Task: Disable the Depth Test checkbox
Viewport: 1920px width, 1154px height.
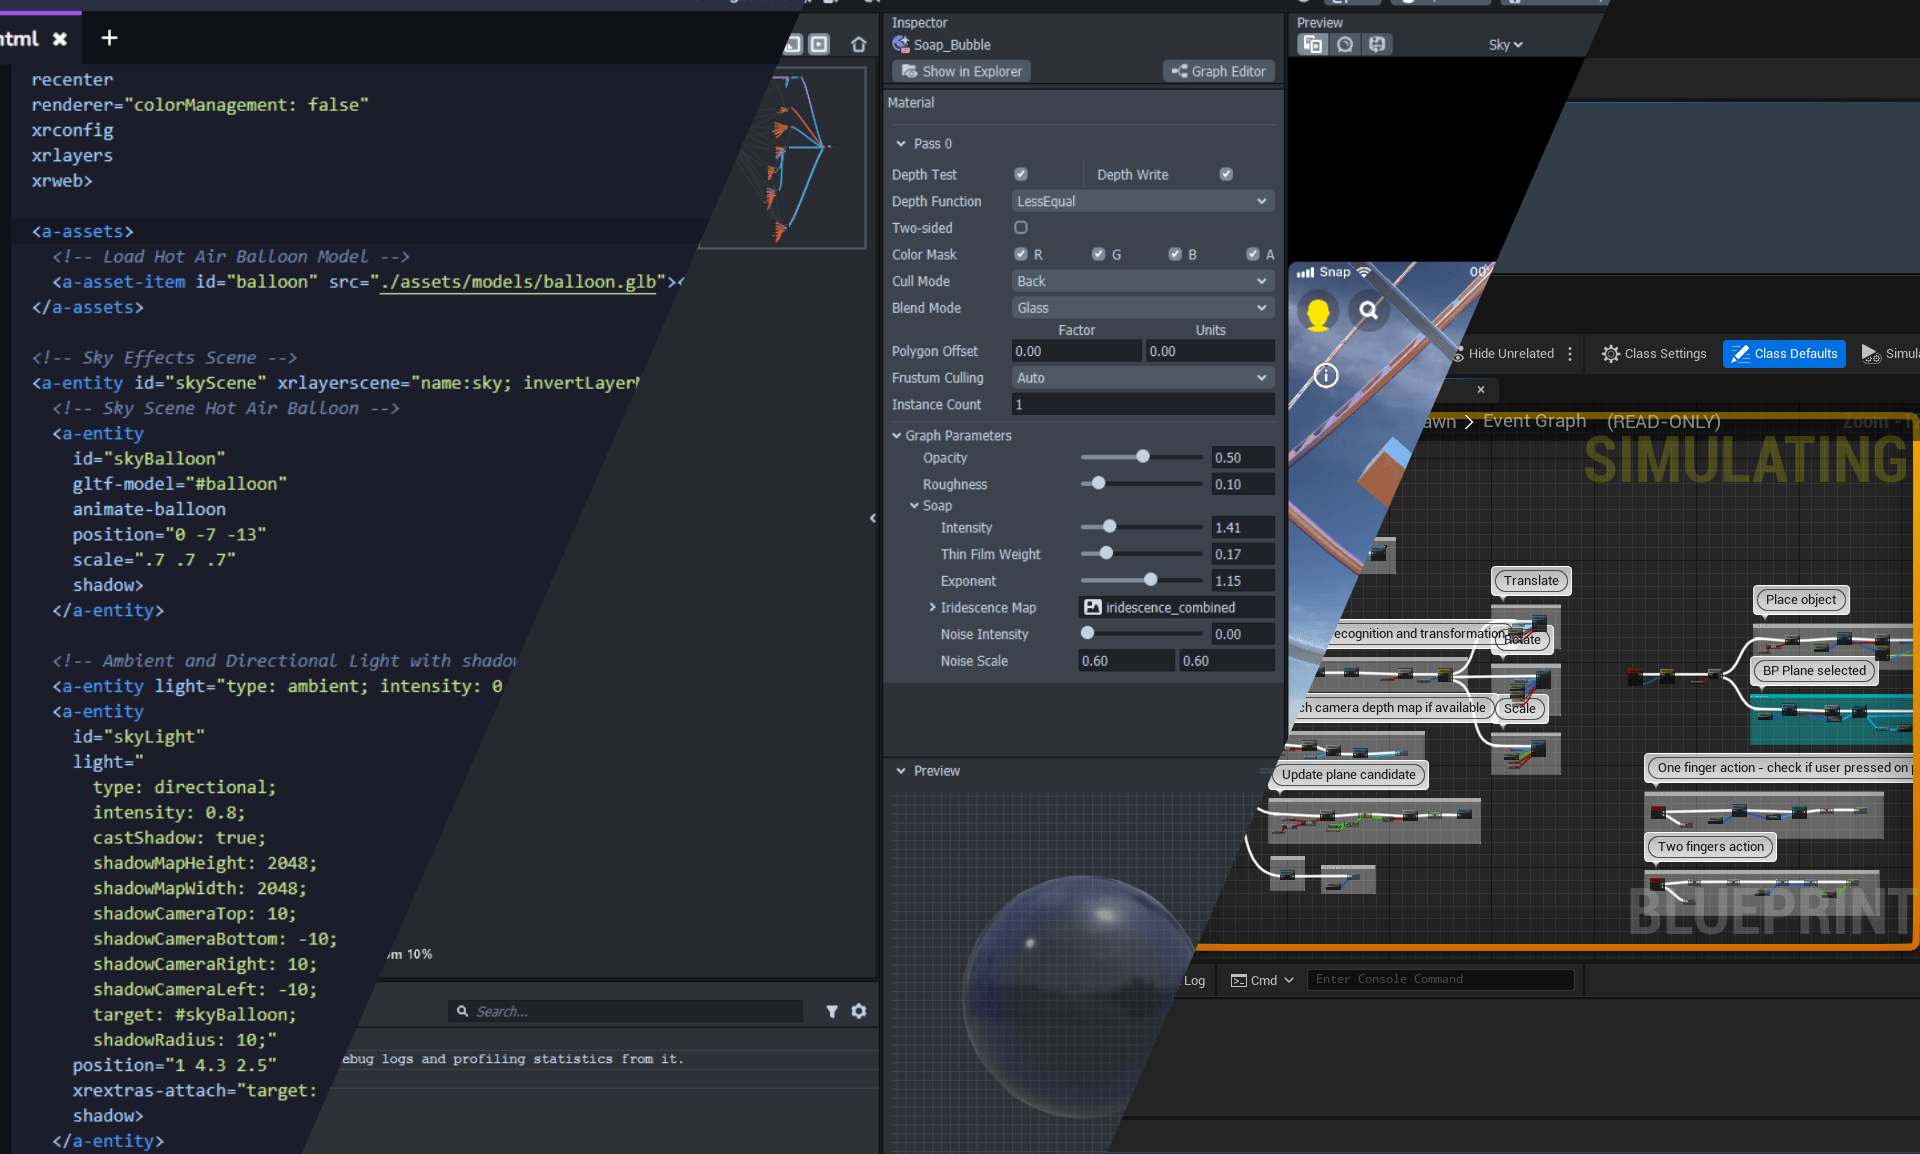Action: [x=1021, y=174]
